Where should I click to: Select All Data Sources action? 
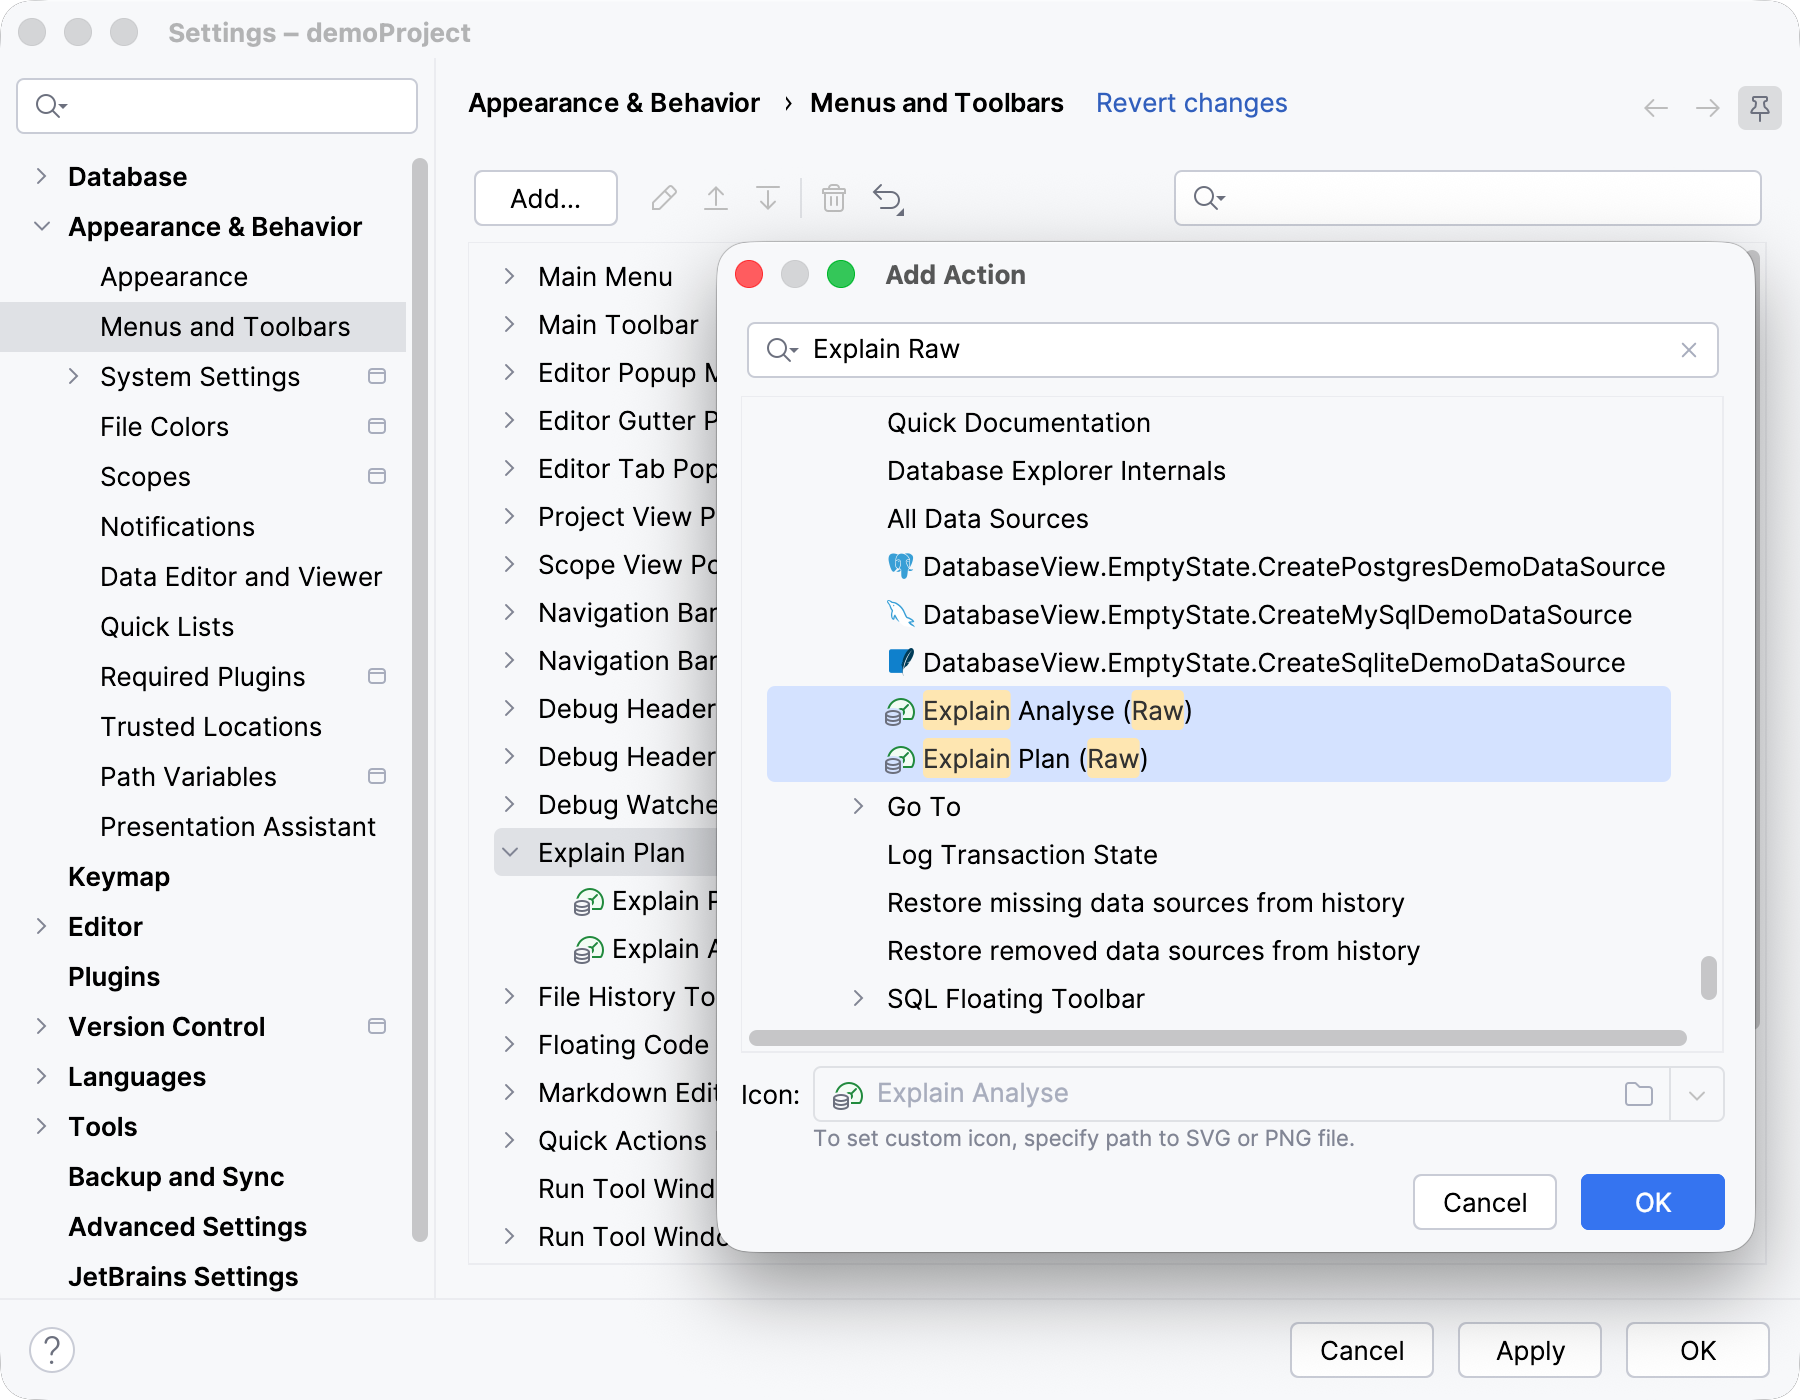click(987, 519)
